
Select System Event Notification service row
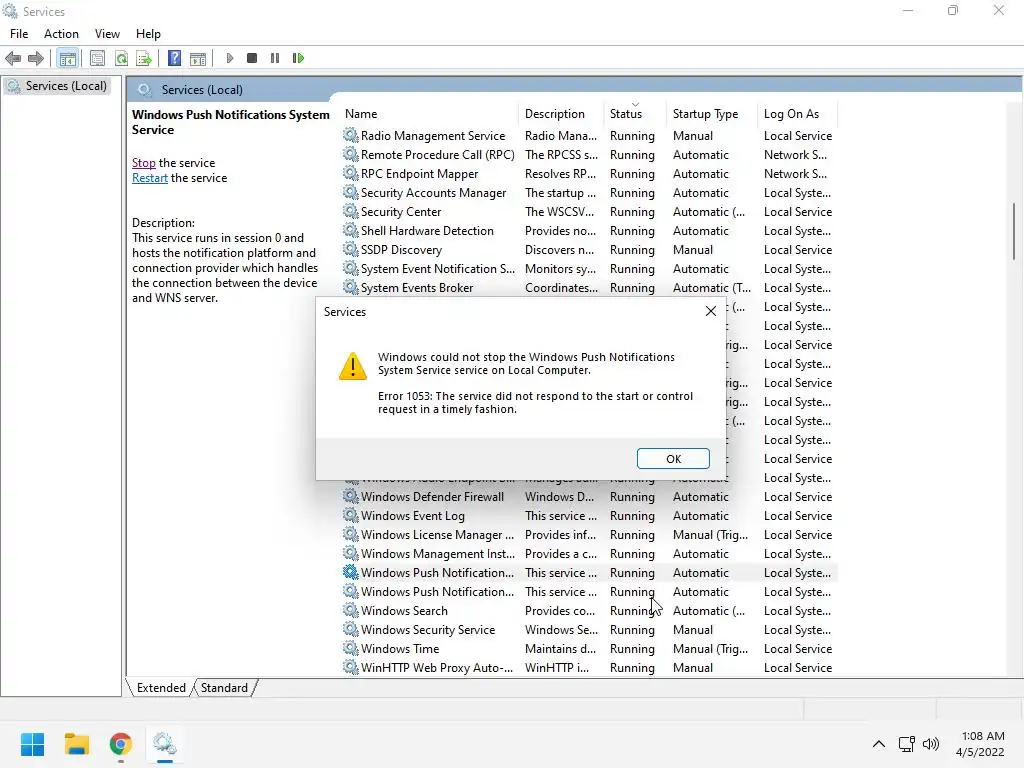coord(588,268)
